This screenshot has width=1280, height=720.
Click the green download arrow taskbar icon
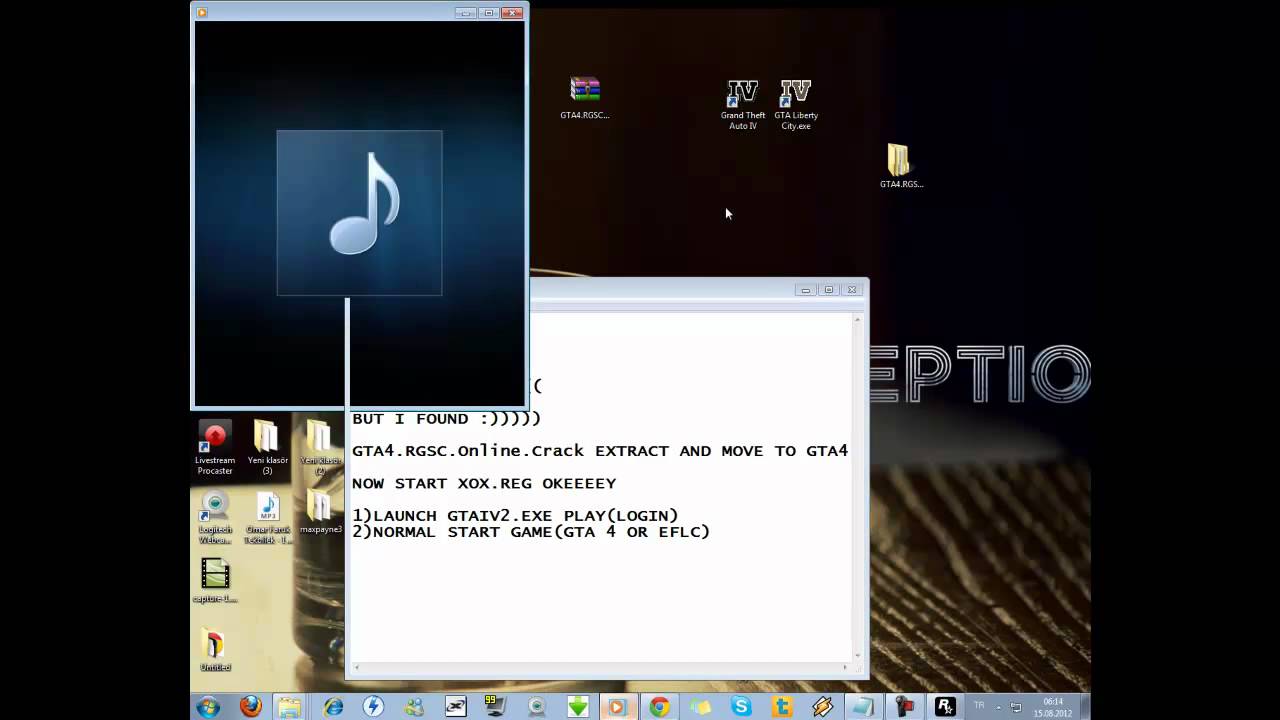point(578,707)
